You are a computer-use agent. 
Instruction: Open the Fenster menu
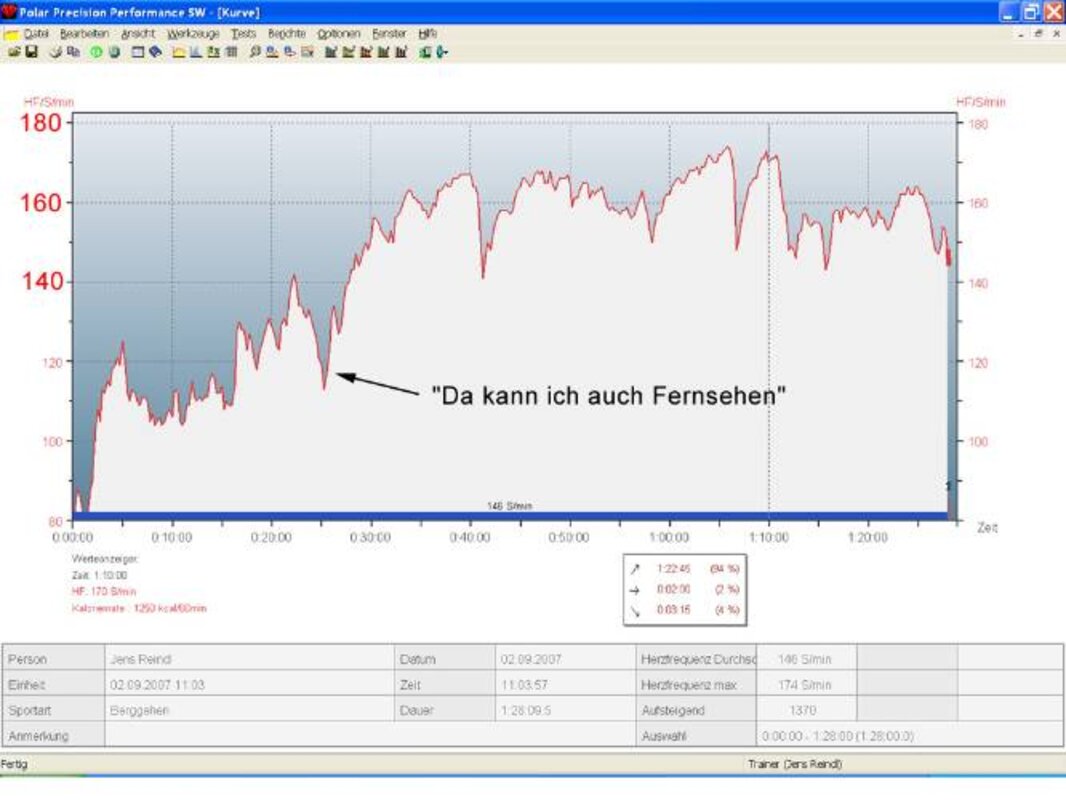[389, 33]
